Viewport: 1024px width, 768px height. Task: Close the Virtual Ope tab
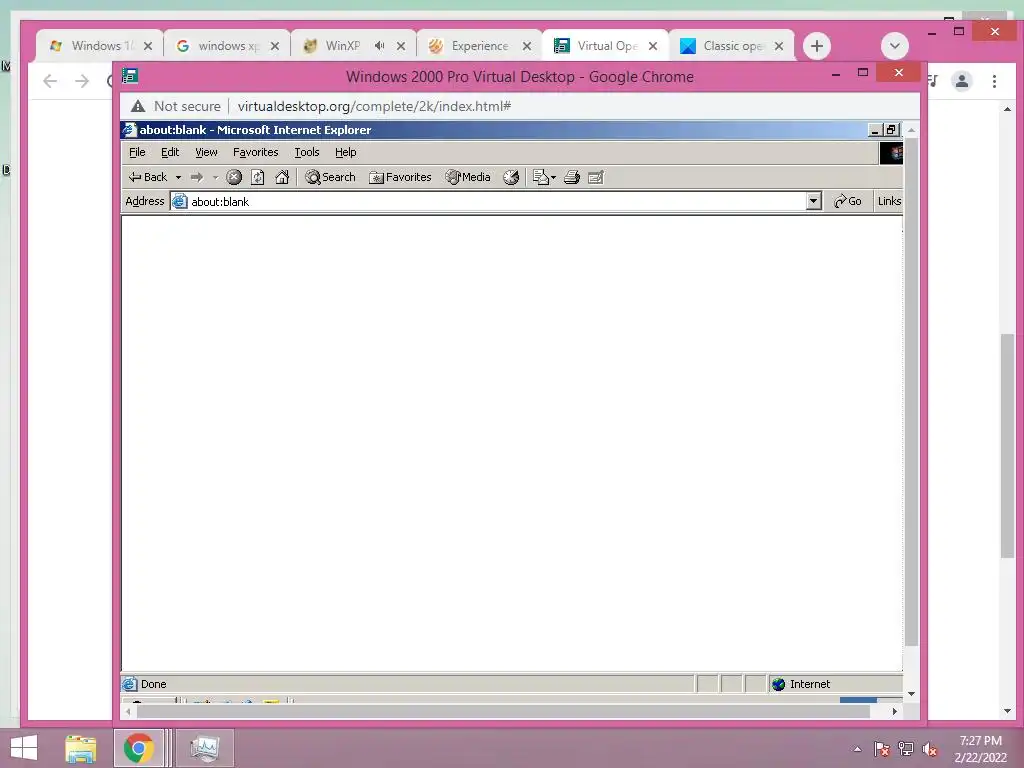point(652,46)
